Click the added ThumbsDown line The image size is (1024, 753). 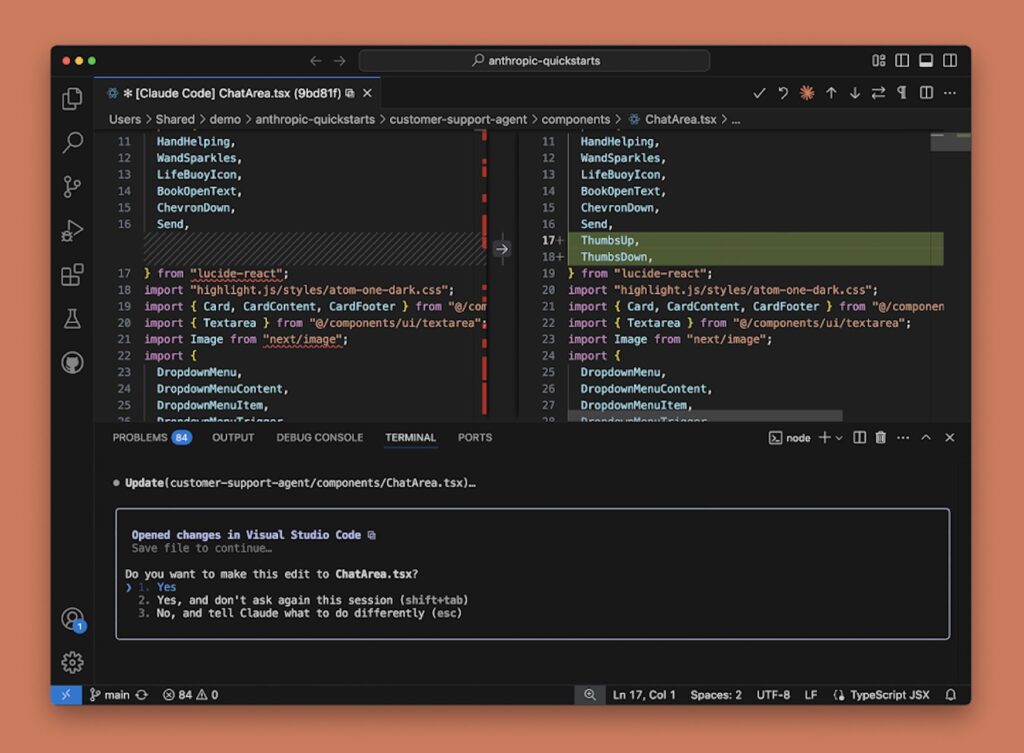[x=756, y=257]
